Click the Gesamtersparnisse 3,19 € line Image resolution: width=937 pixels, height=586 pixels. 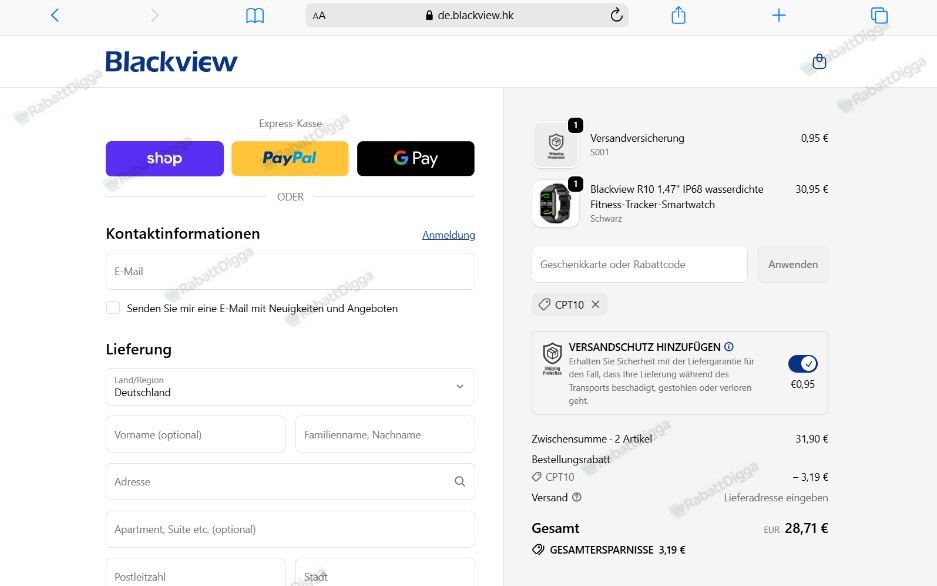(609, 550)
